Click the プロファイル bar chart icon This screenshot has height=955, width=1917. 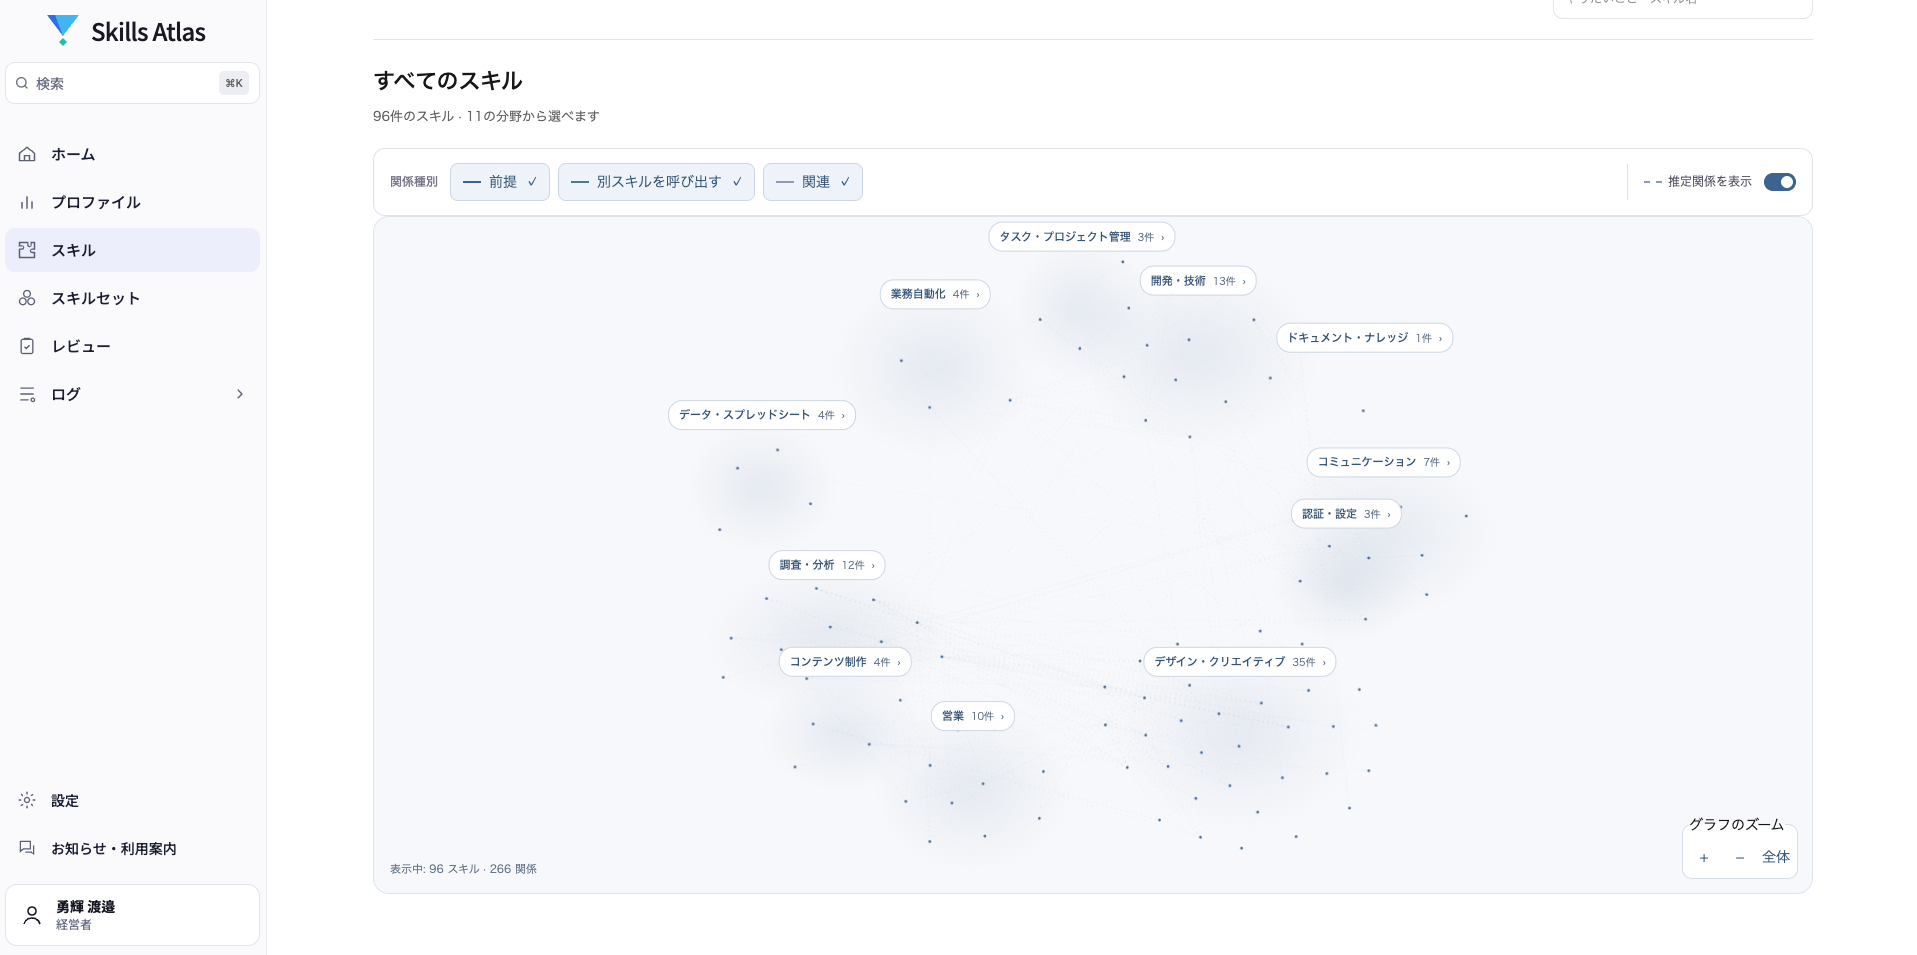tap(27, 202)
